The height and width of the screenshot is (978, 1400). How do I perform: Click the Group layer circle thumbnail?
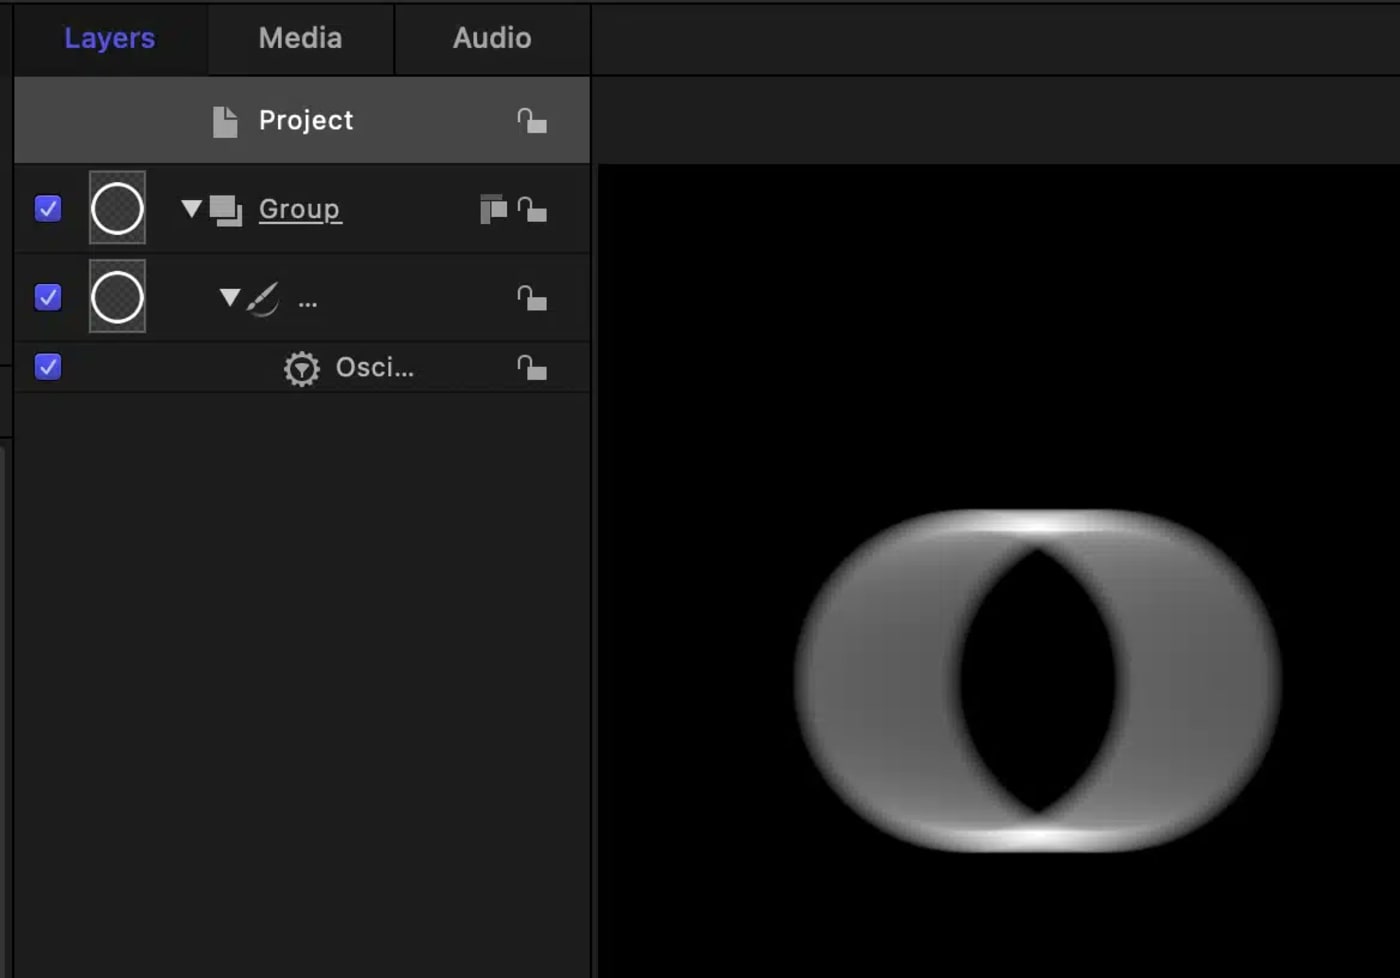pos(117,208)
